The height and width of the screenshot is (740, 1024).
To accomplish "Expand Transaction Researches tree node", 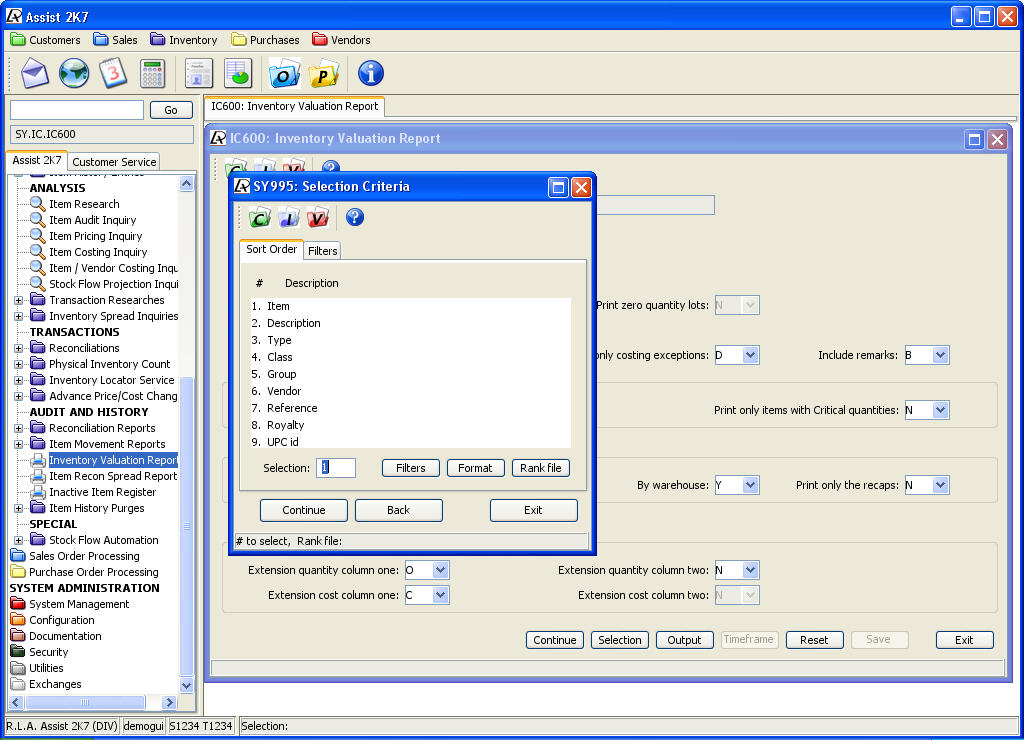I will (19, 300).
